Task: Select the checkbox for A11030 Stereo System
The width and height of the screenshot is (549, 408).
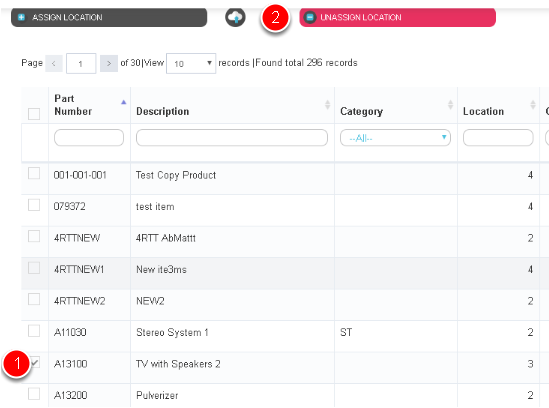Action: (34, 331)
